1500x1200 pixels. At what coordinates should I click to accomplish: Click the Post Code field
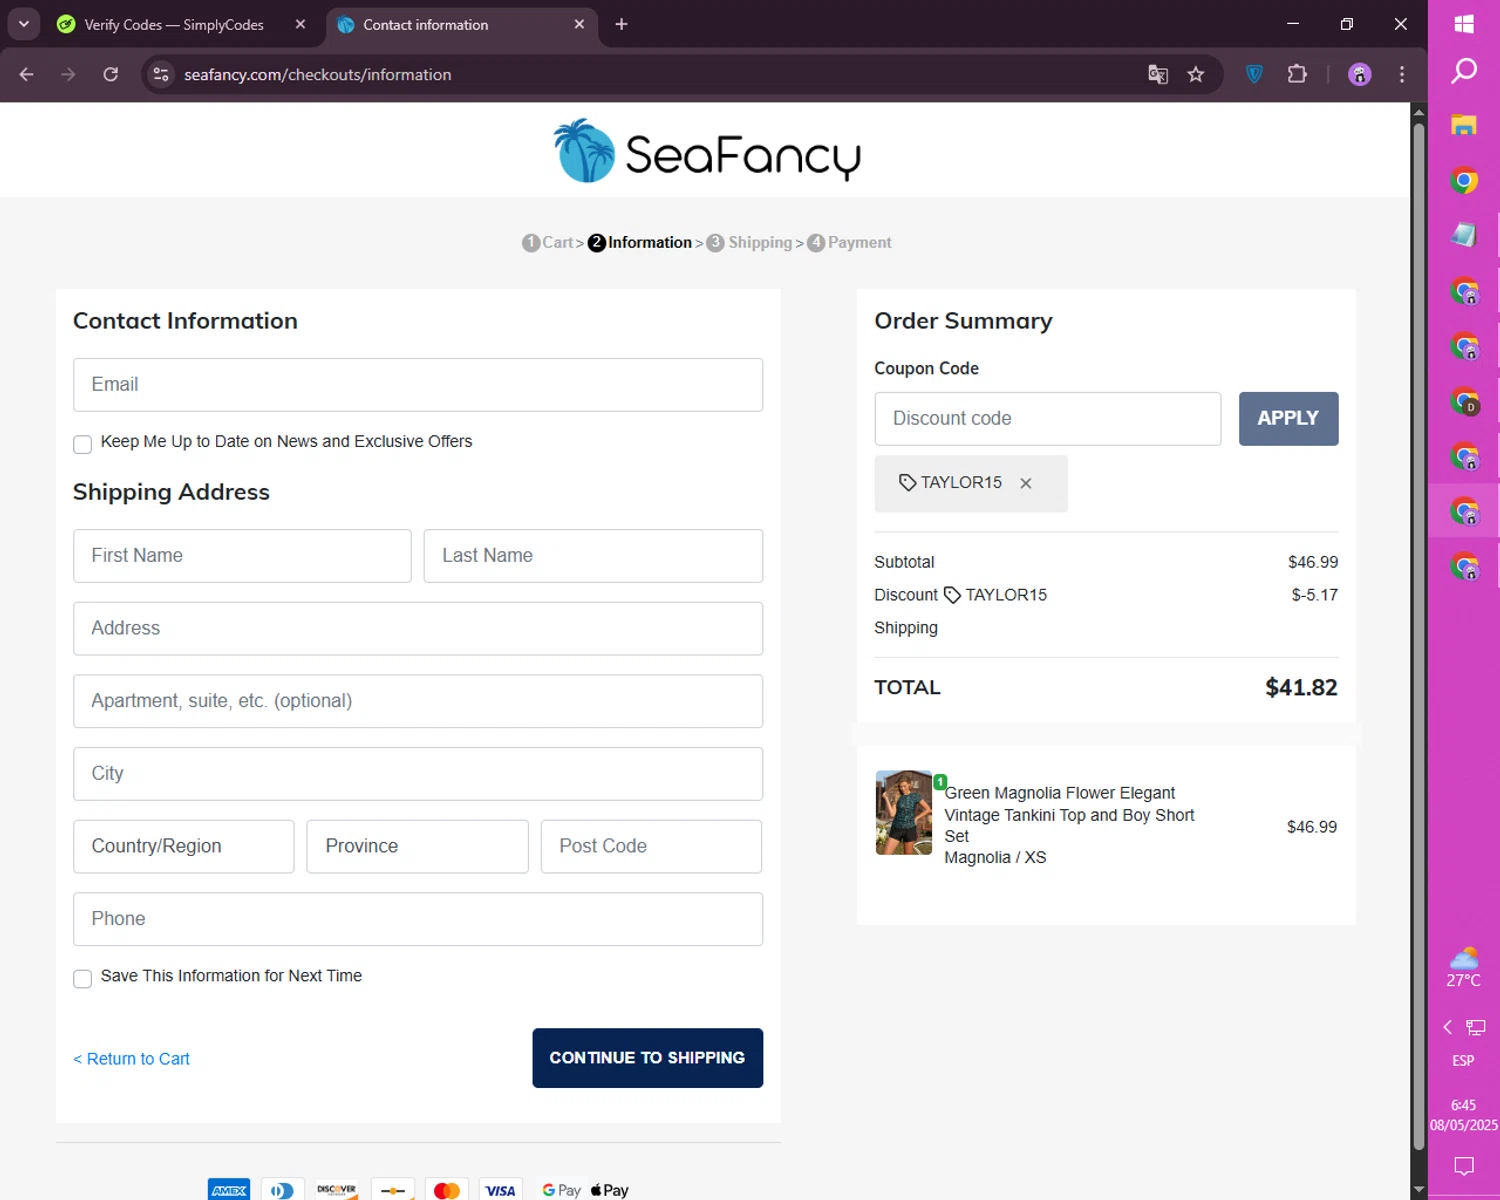point(651,846)
